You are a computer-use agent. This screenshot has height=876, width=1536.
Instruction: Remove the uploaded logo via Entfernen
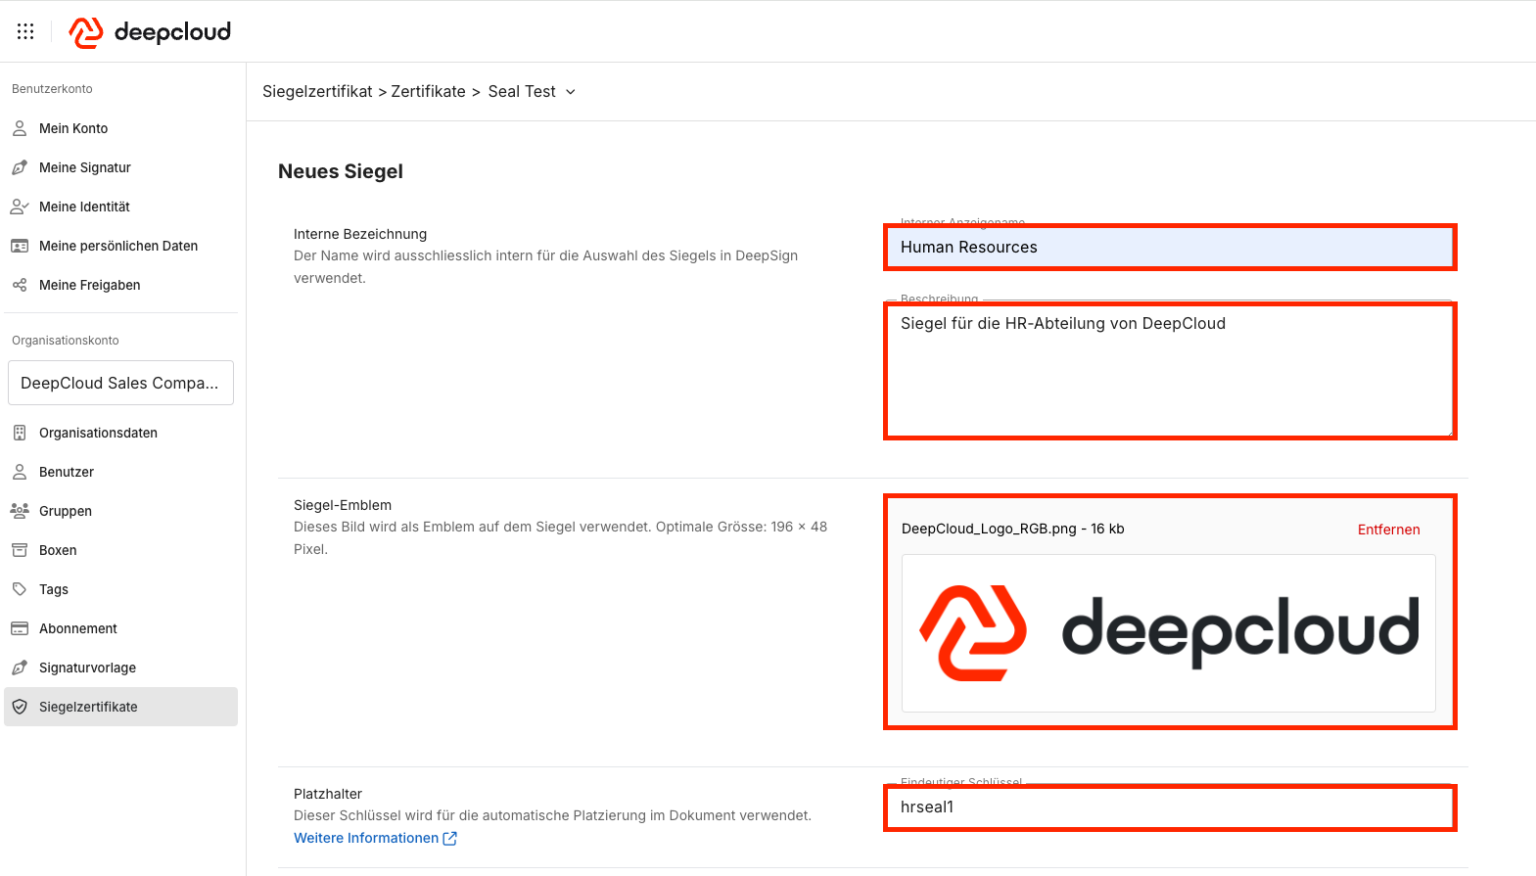click(1388, 529)
